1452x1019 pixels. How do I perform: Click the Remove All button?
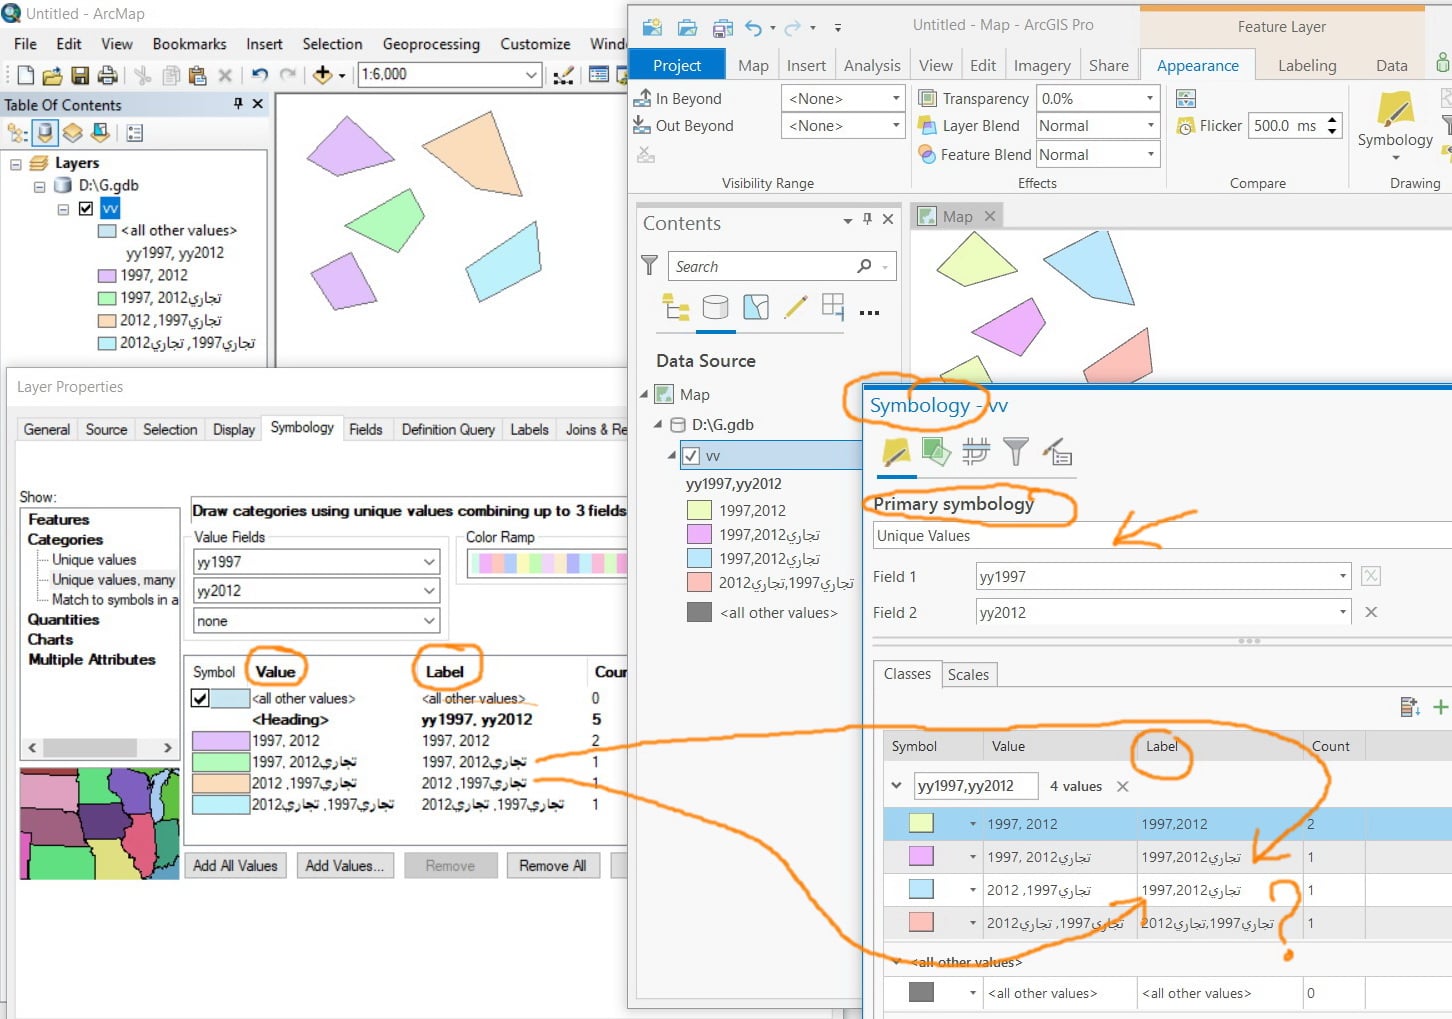553,866
